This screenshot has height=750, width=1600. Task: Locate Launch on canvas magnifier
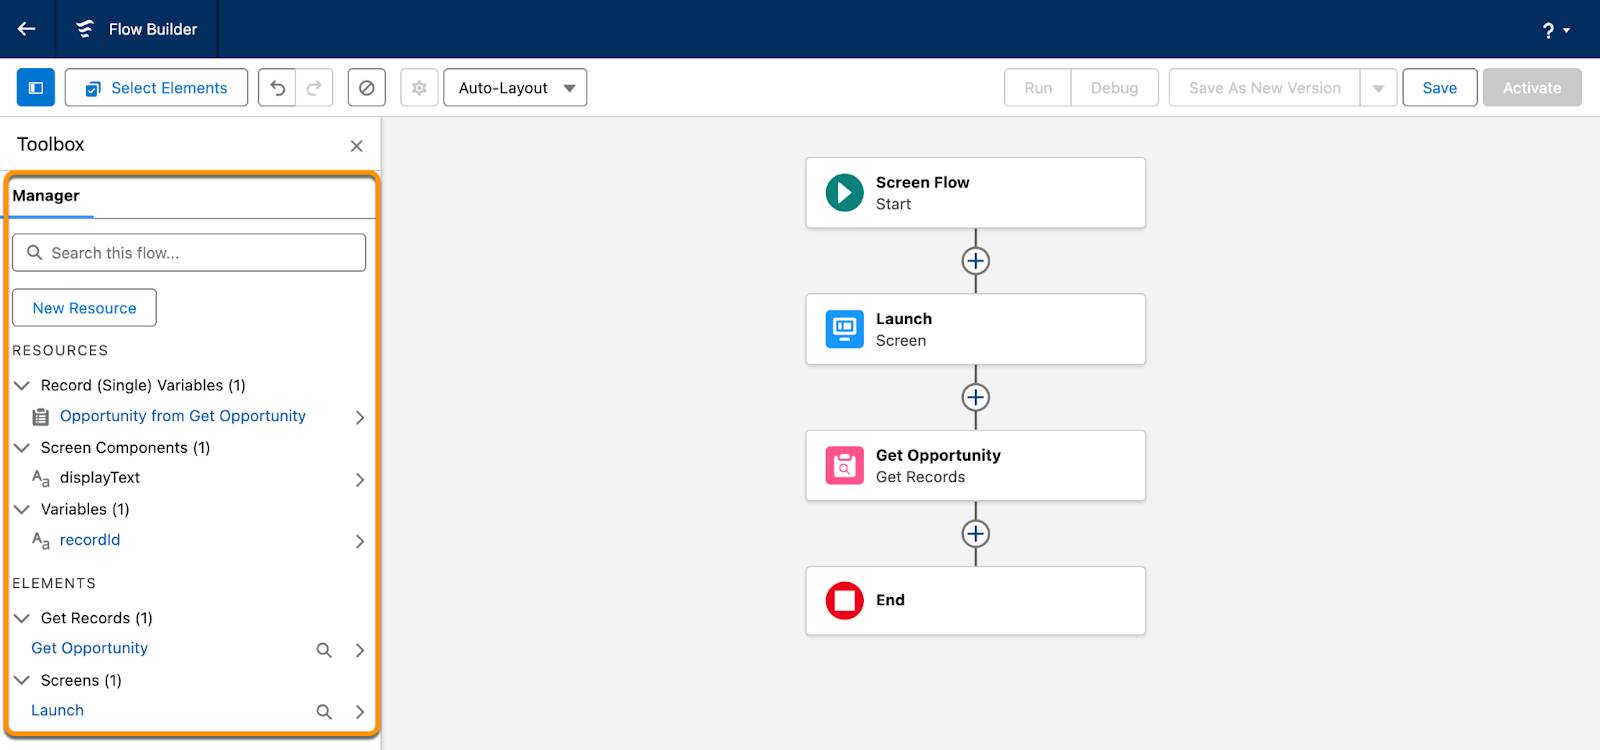324,712
